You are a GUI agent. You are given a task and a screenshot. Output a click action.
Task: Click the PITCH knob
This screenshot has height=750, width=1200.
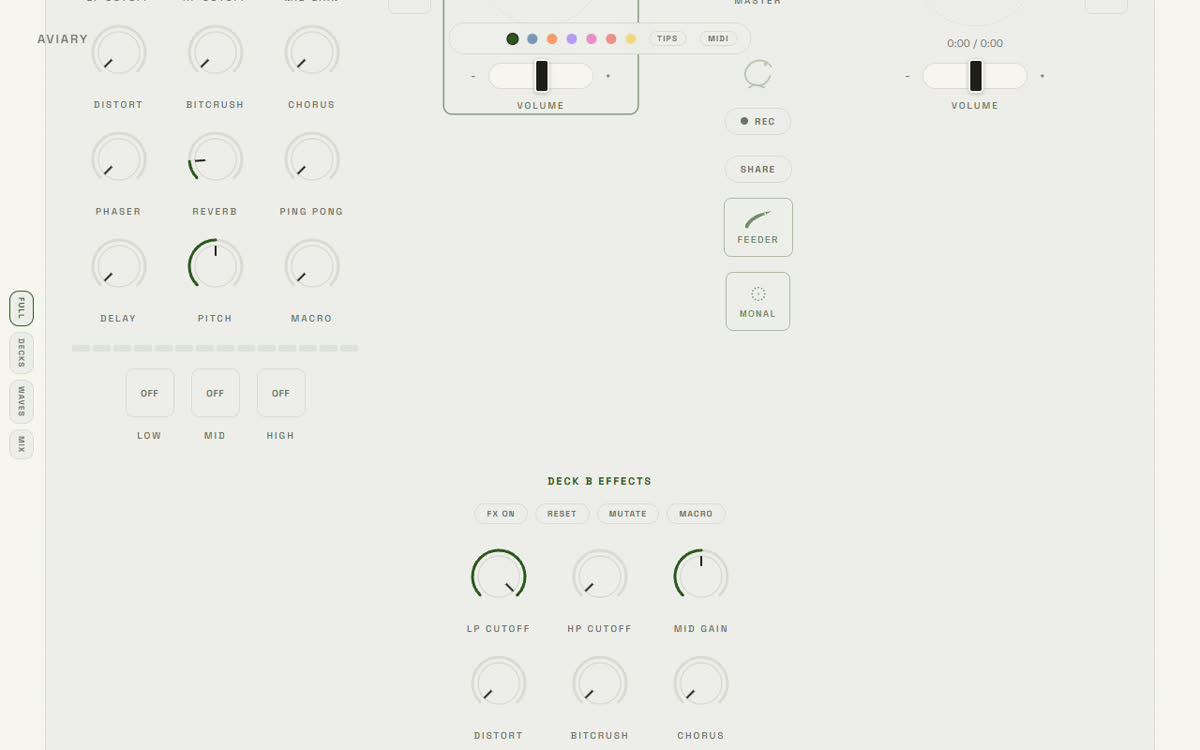pos(215,266)
